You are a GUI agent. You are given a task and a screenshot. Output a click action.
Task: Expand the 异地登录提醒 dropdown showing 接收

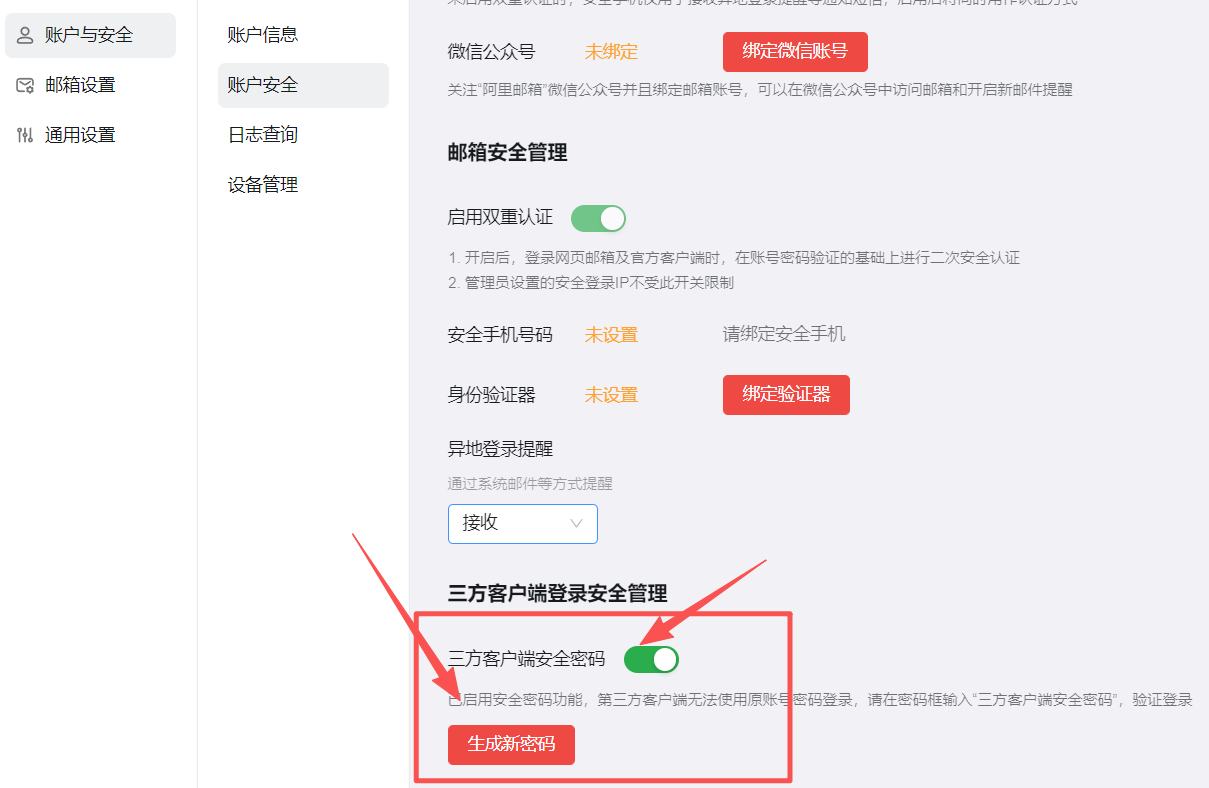point(522,523)
